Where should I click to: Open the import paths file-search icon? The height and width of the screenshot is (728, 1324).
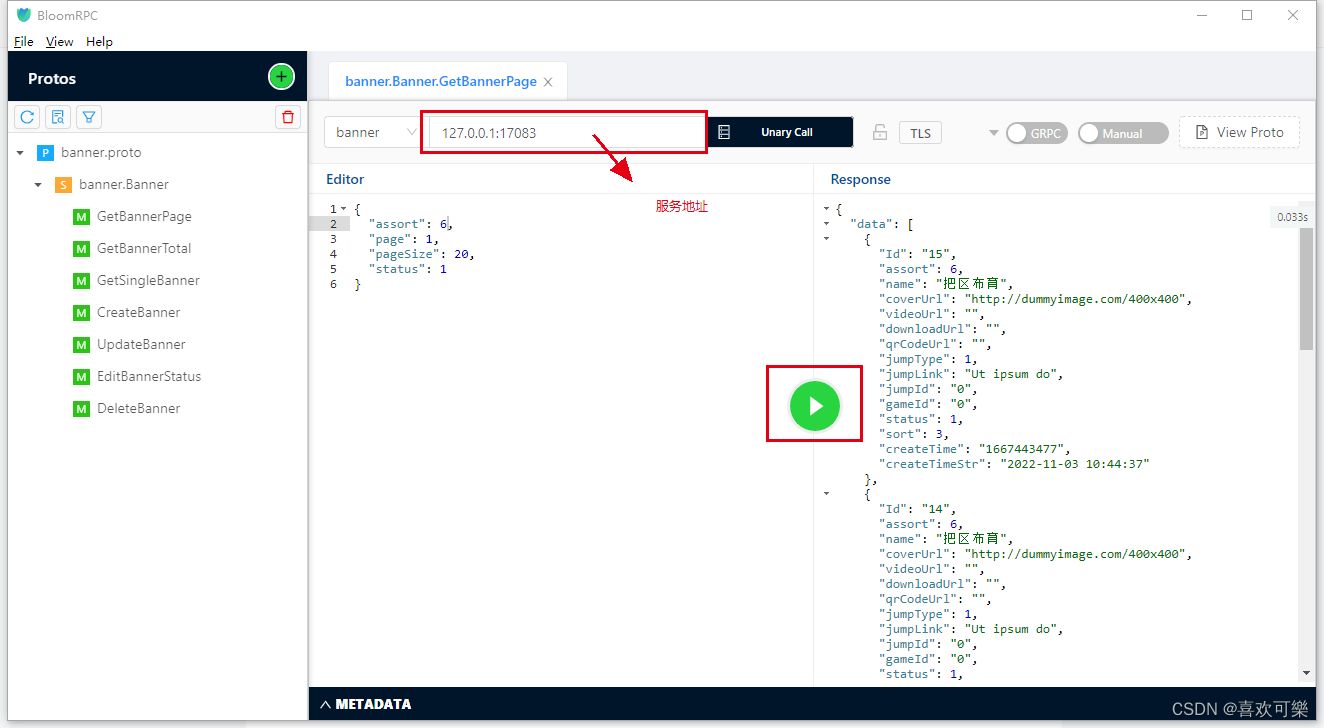pyautogui.click(x=58, y=117)
